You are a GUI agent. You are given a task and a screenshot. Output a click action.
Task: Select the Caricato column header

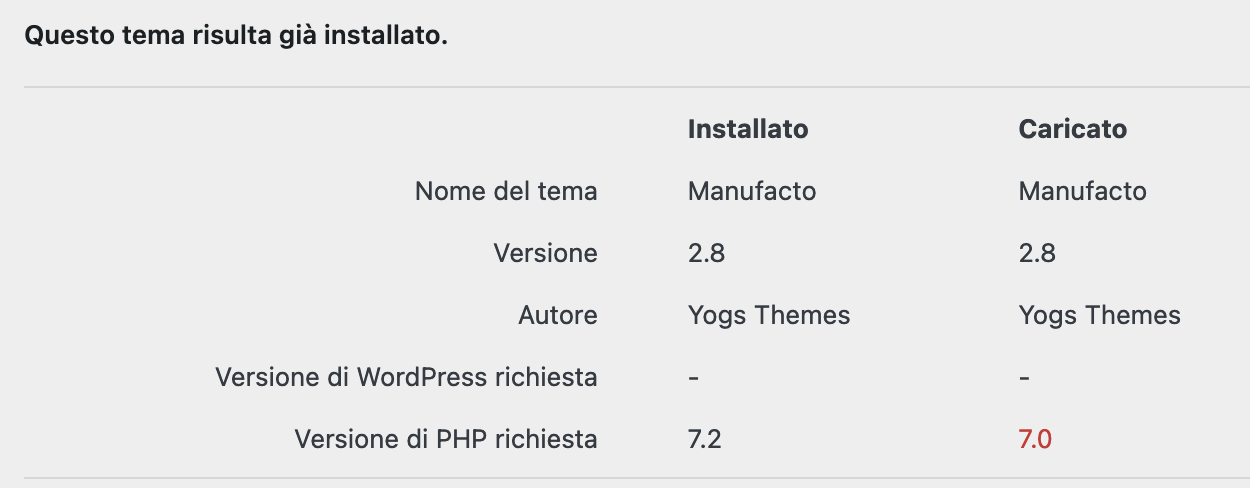click(x=1073, y=129)
